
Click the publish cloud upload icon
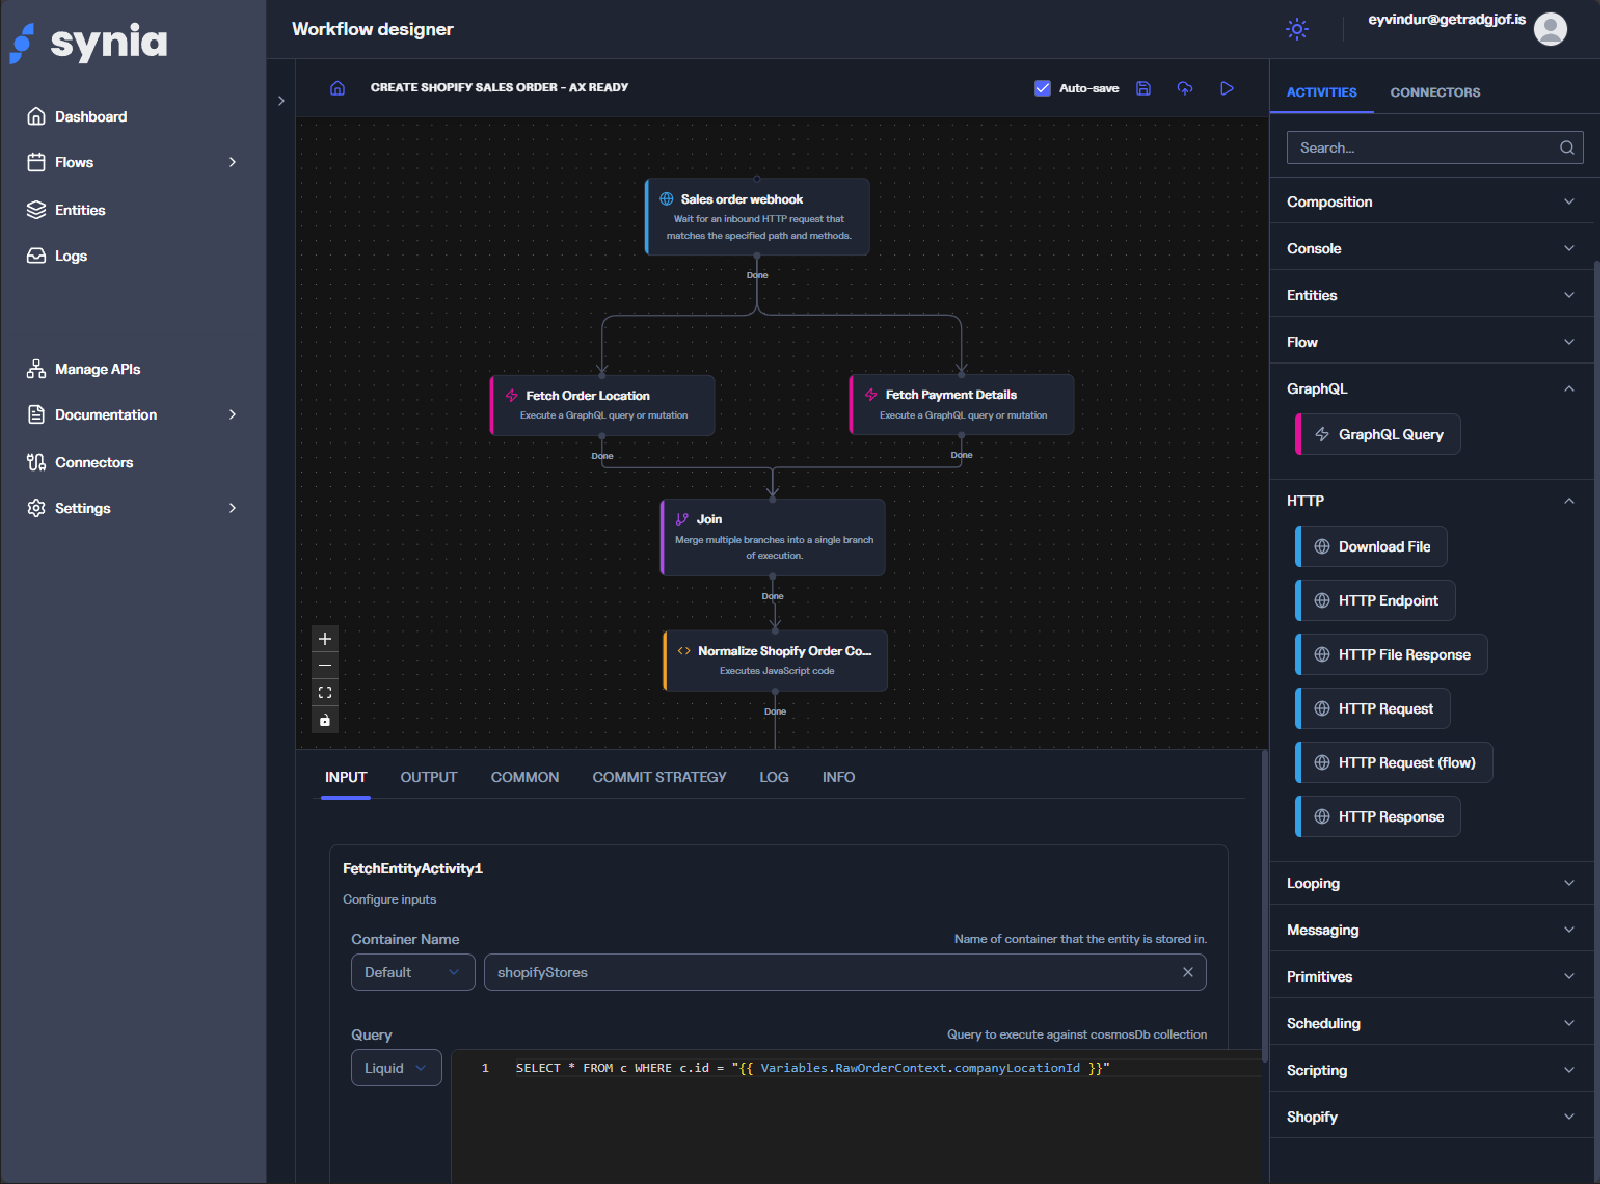(x=1185, y=88)
